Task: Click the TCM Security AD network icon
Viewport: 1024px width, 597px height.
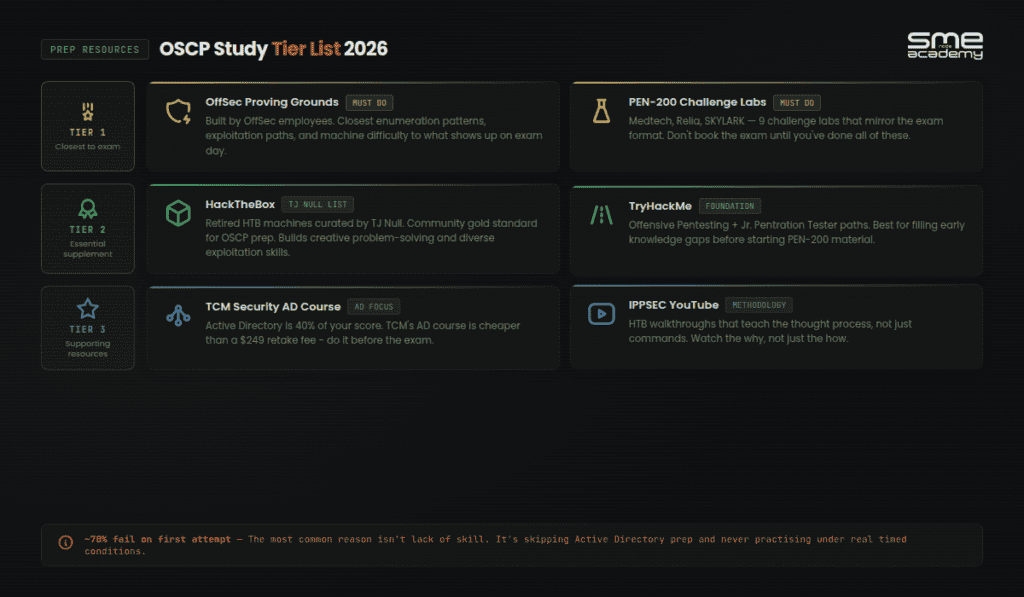Action: coord(178,315)
